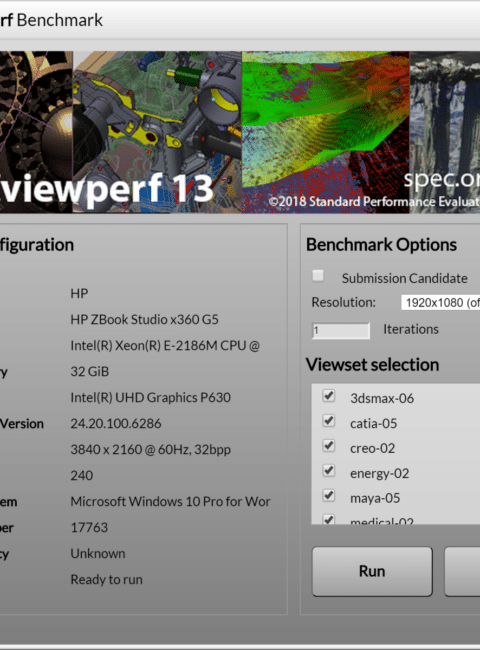Open the Resolution 1920x1080 dropdown
The image size is (480, 650).
coord(440,302)
